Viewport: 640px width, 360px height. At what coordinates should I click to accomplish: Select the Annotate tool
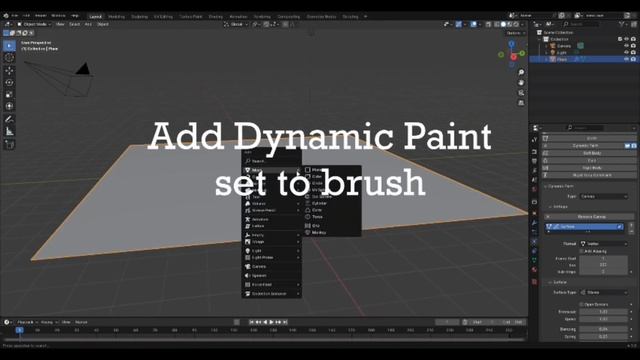[x=9, y=119]
